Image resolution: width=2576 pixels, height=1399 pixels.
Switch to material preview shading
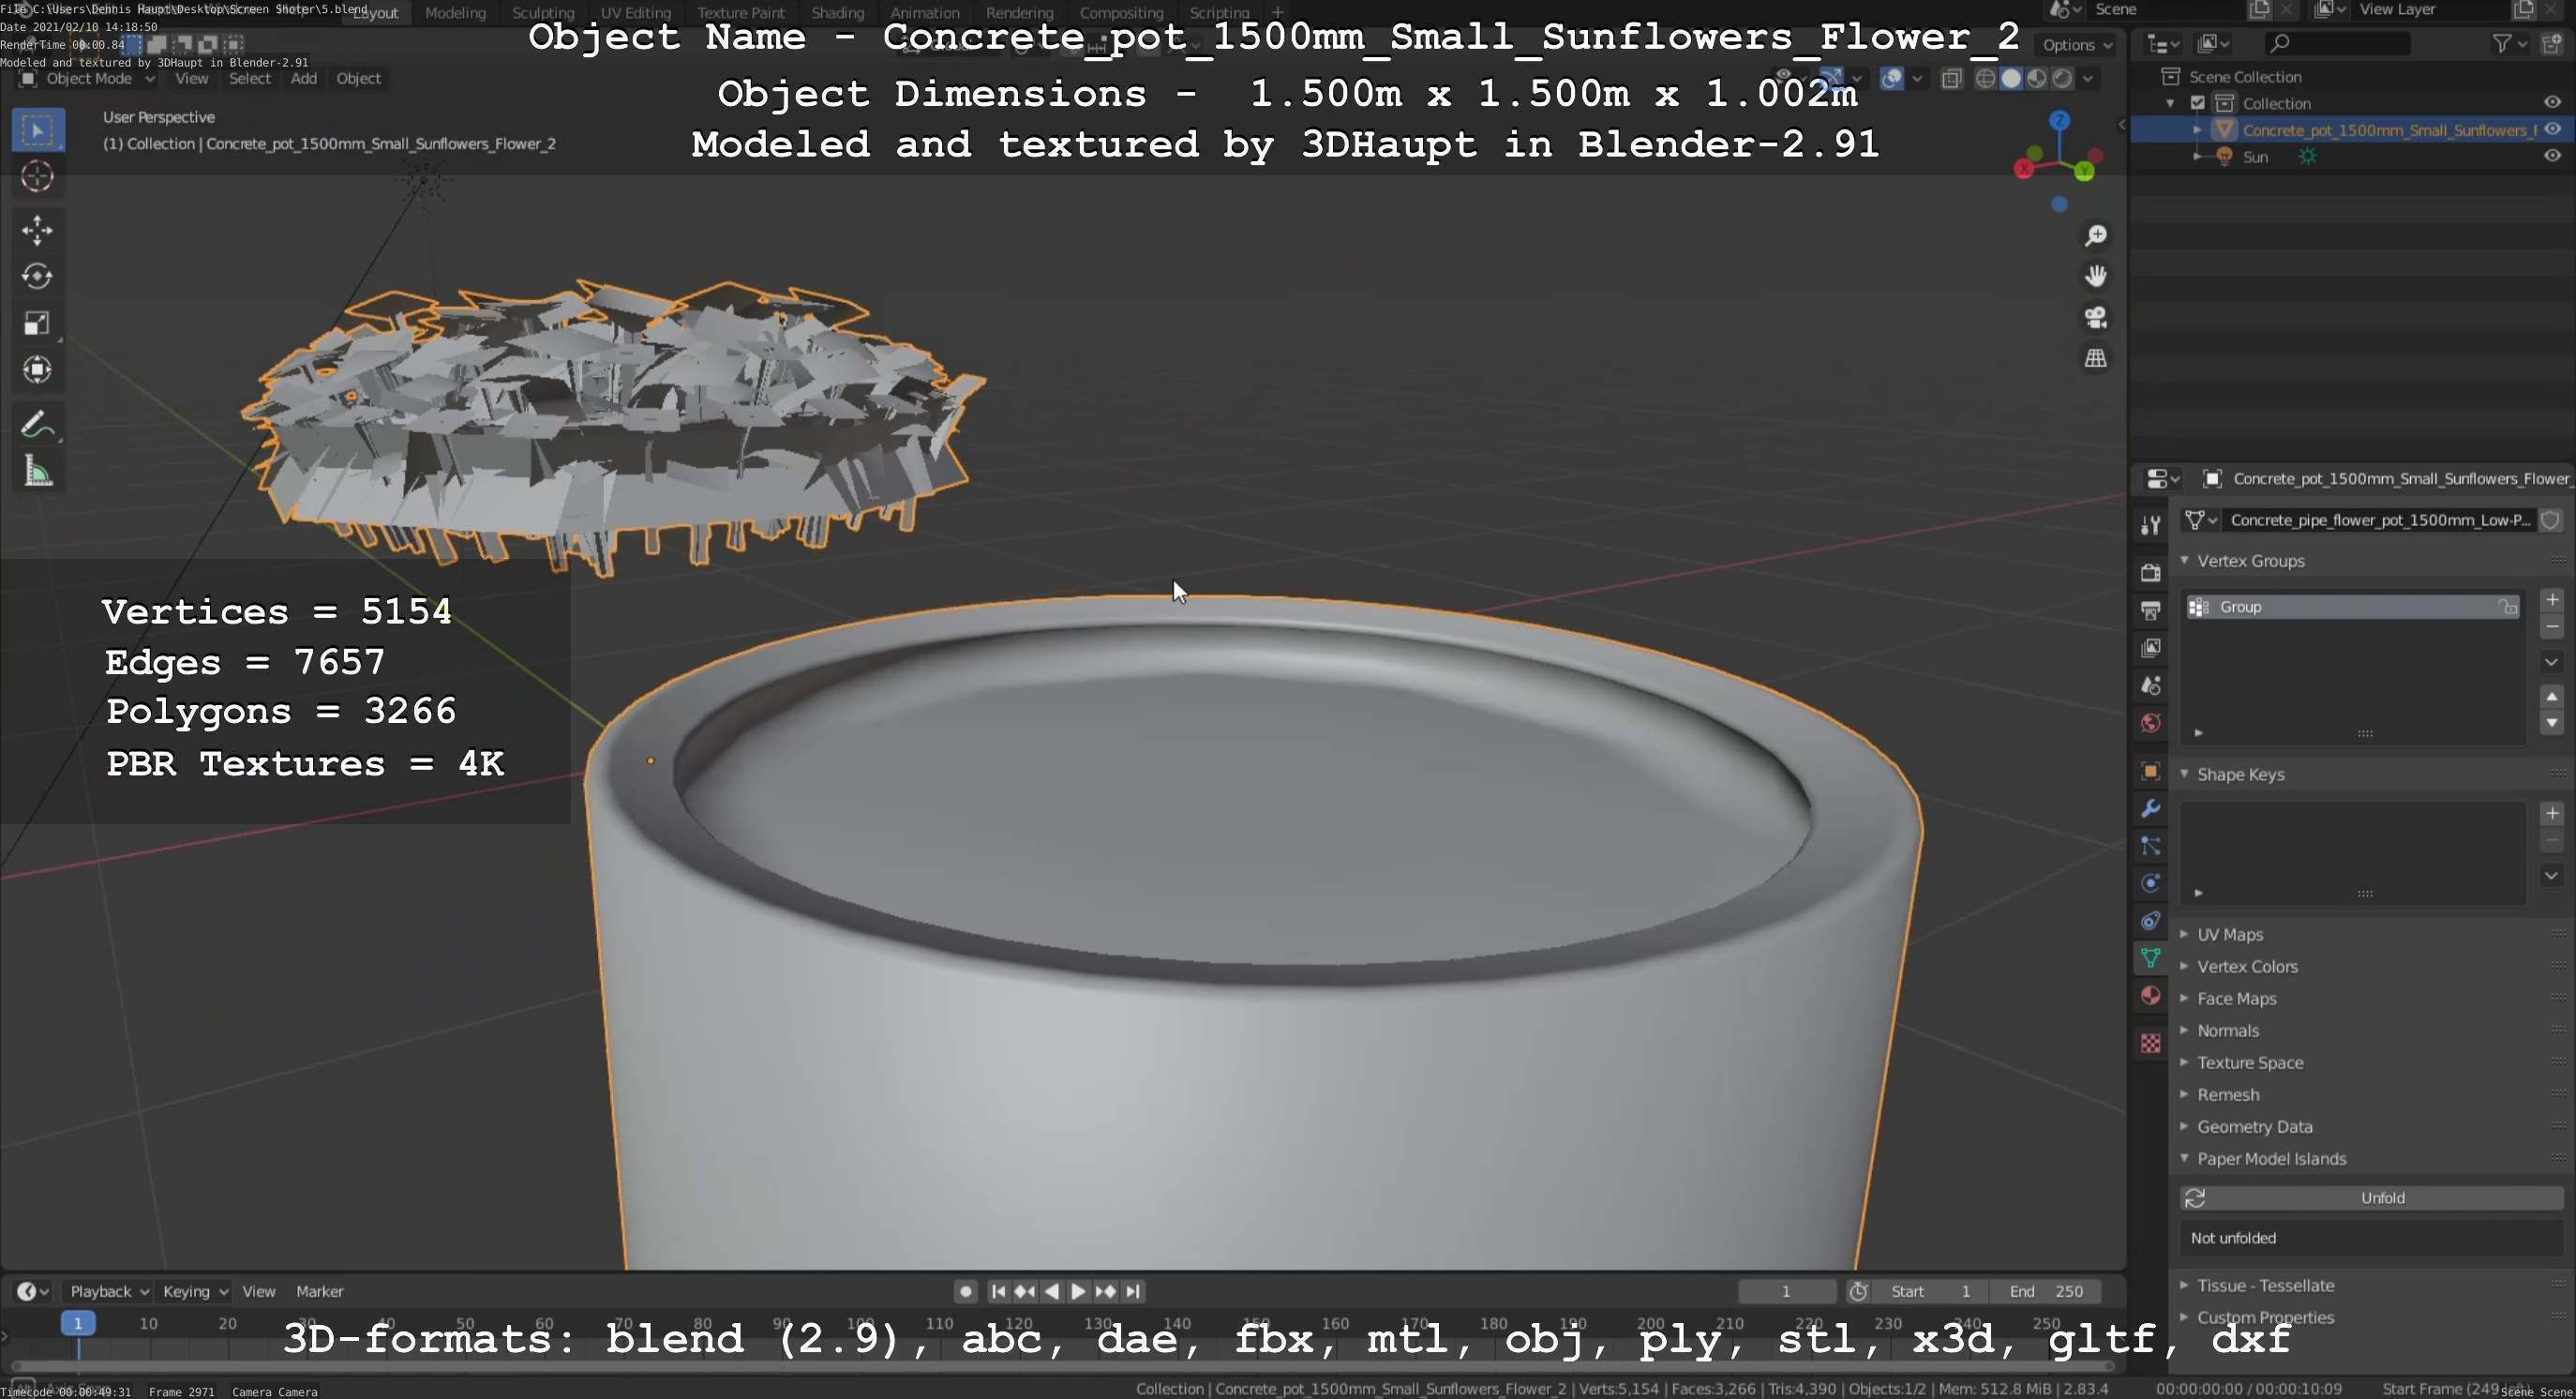(2036, 78)
